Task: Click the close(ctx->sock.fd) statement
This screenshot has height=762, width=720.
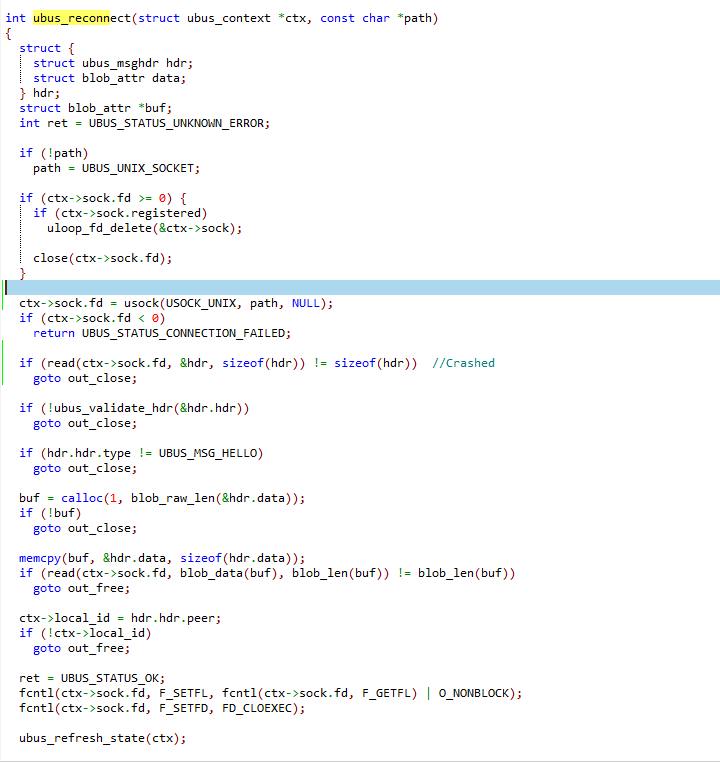Action: click(102, 258)
